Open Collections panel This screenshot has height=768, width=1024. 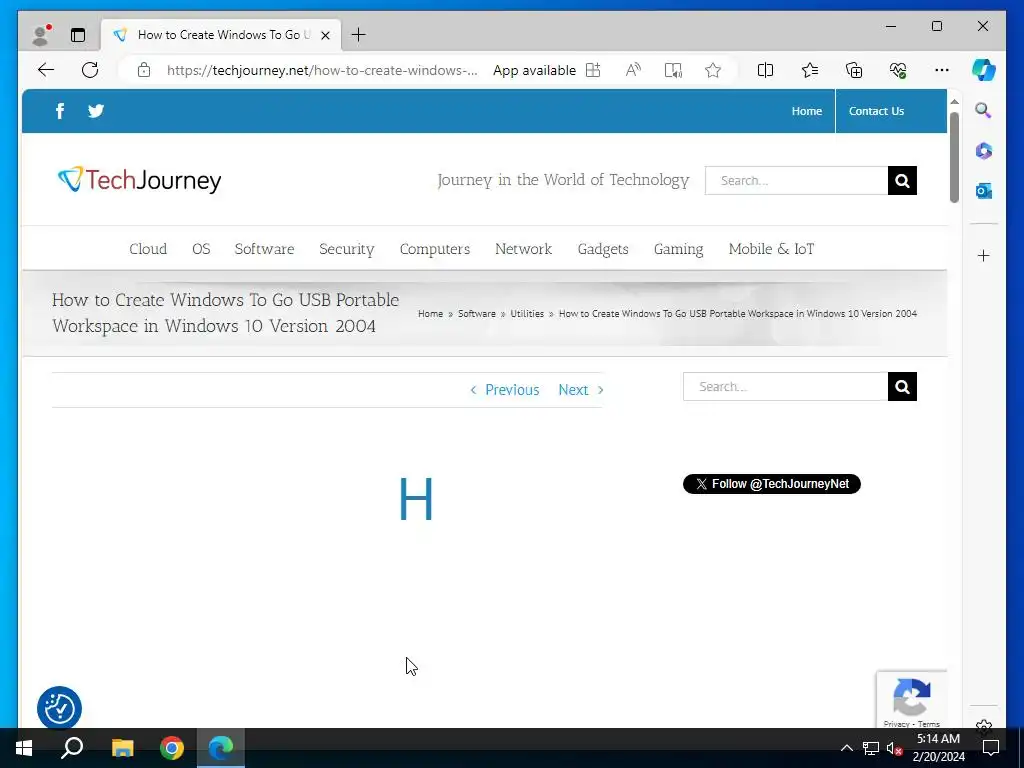click(854, 70)
